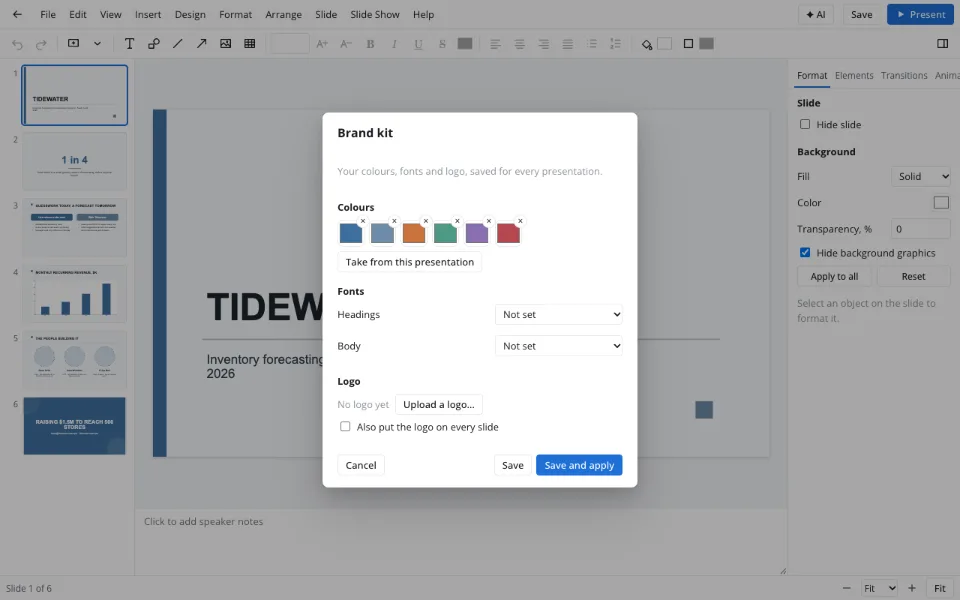Click Take from this presentation
This screenshot has width=960, height=600.
tap(410, 262)
